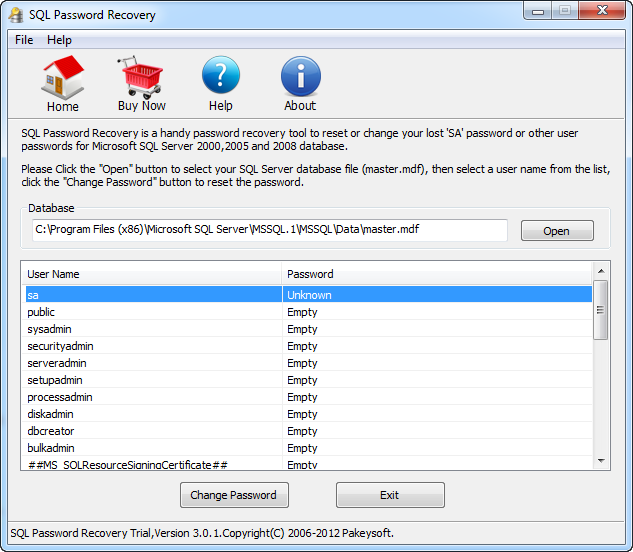Minimize the SQL Password Recovery window
The height and width of the screenshot is (552, 633).
click(x=537, y=11)
